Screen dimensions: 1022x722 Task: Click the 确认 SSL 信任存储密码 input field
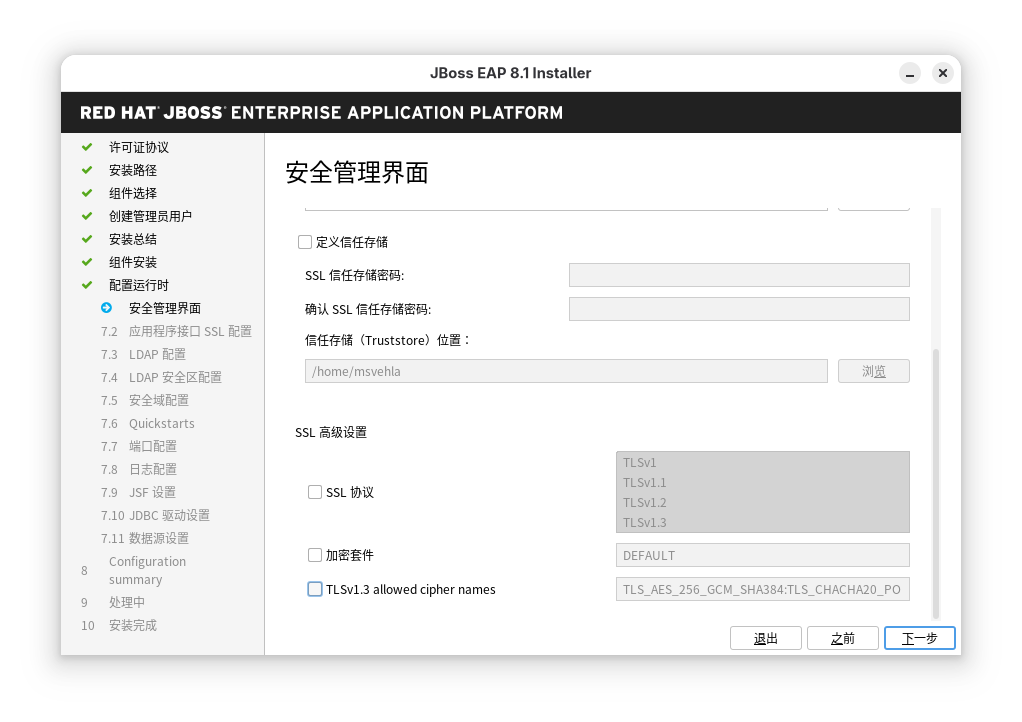[x=739, y=309]
